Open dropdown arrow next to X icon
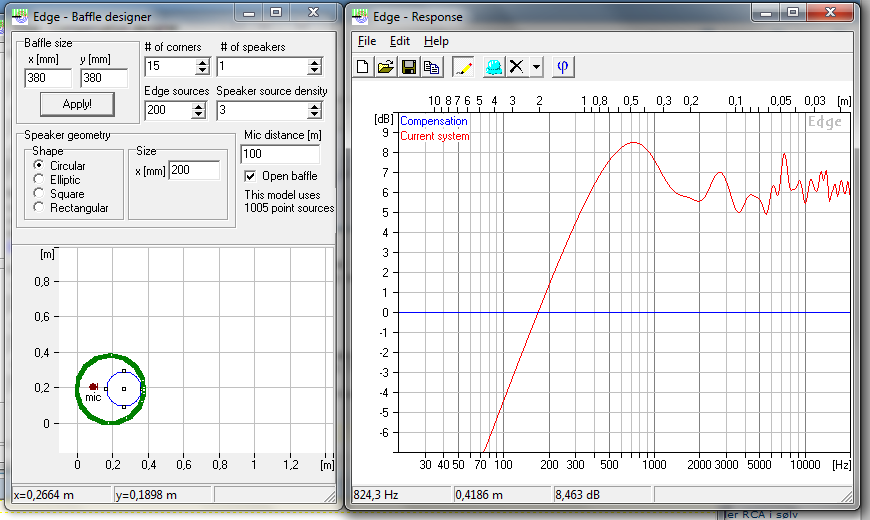Viewport: 870px width, 520px height. pyautogui.click(x=536, y=67)
